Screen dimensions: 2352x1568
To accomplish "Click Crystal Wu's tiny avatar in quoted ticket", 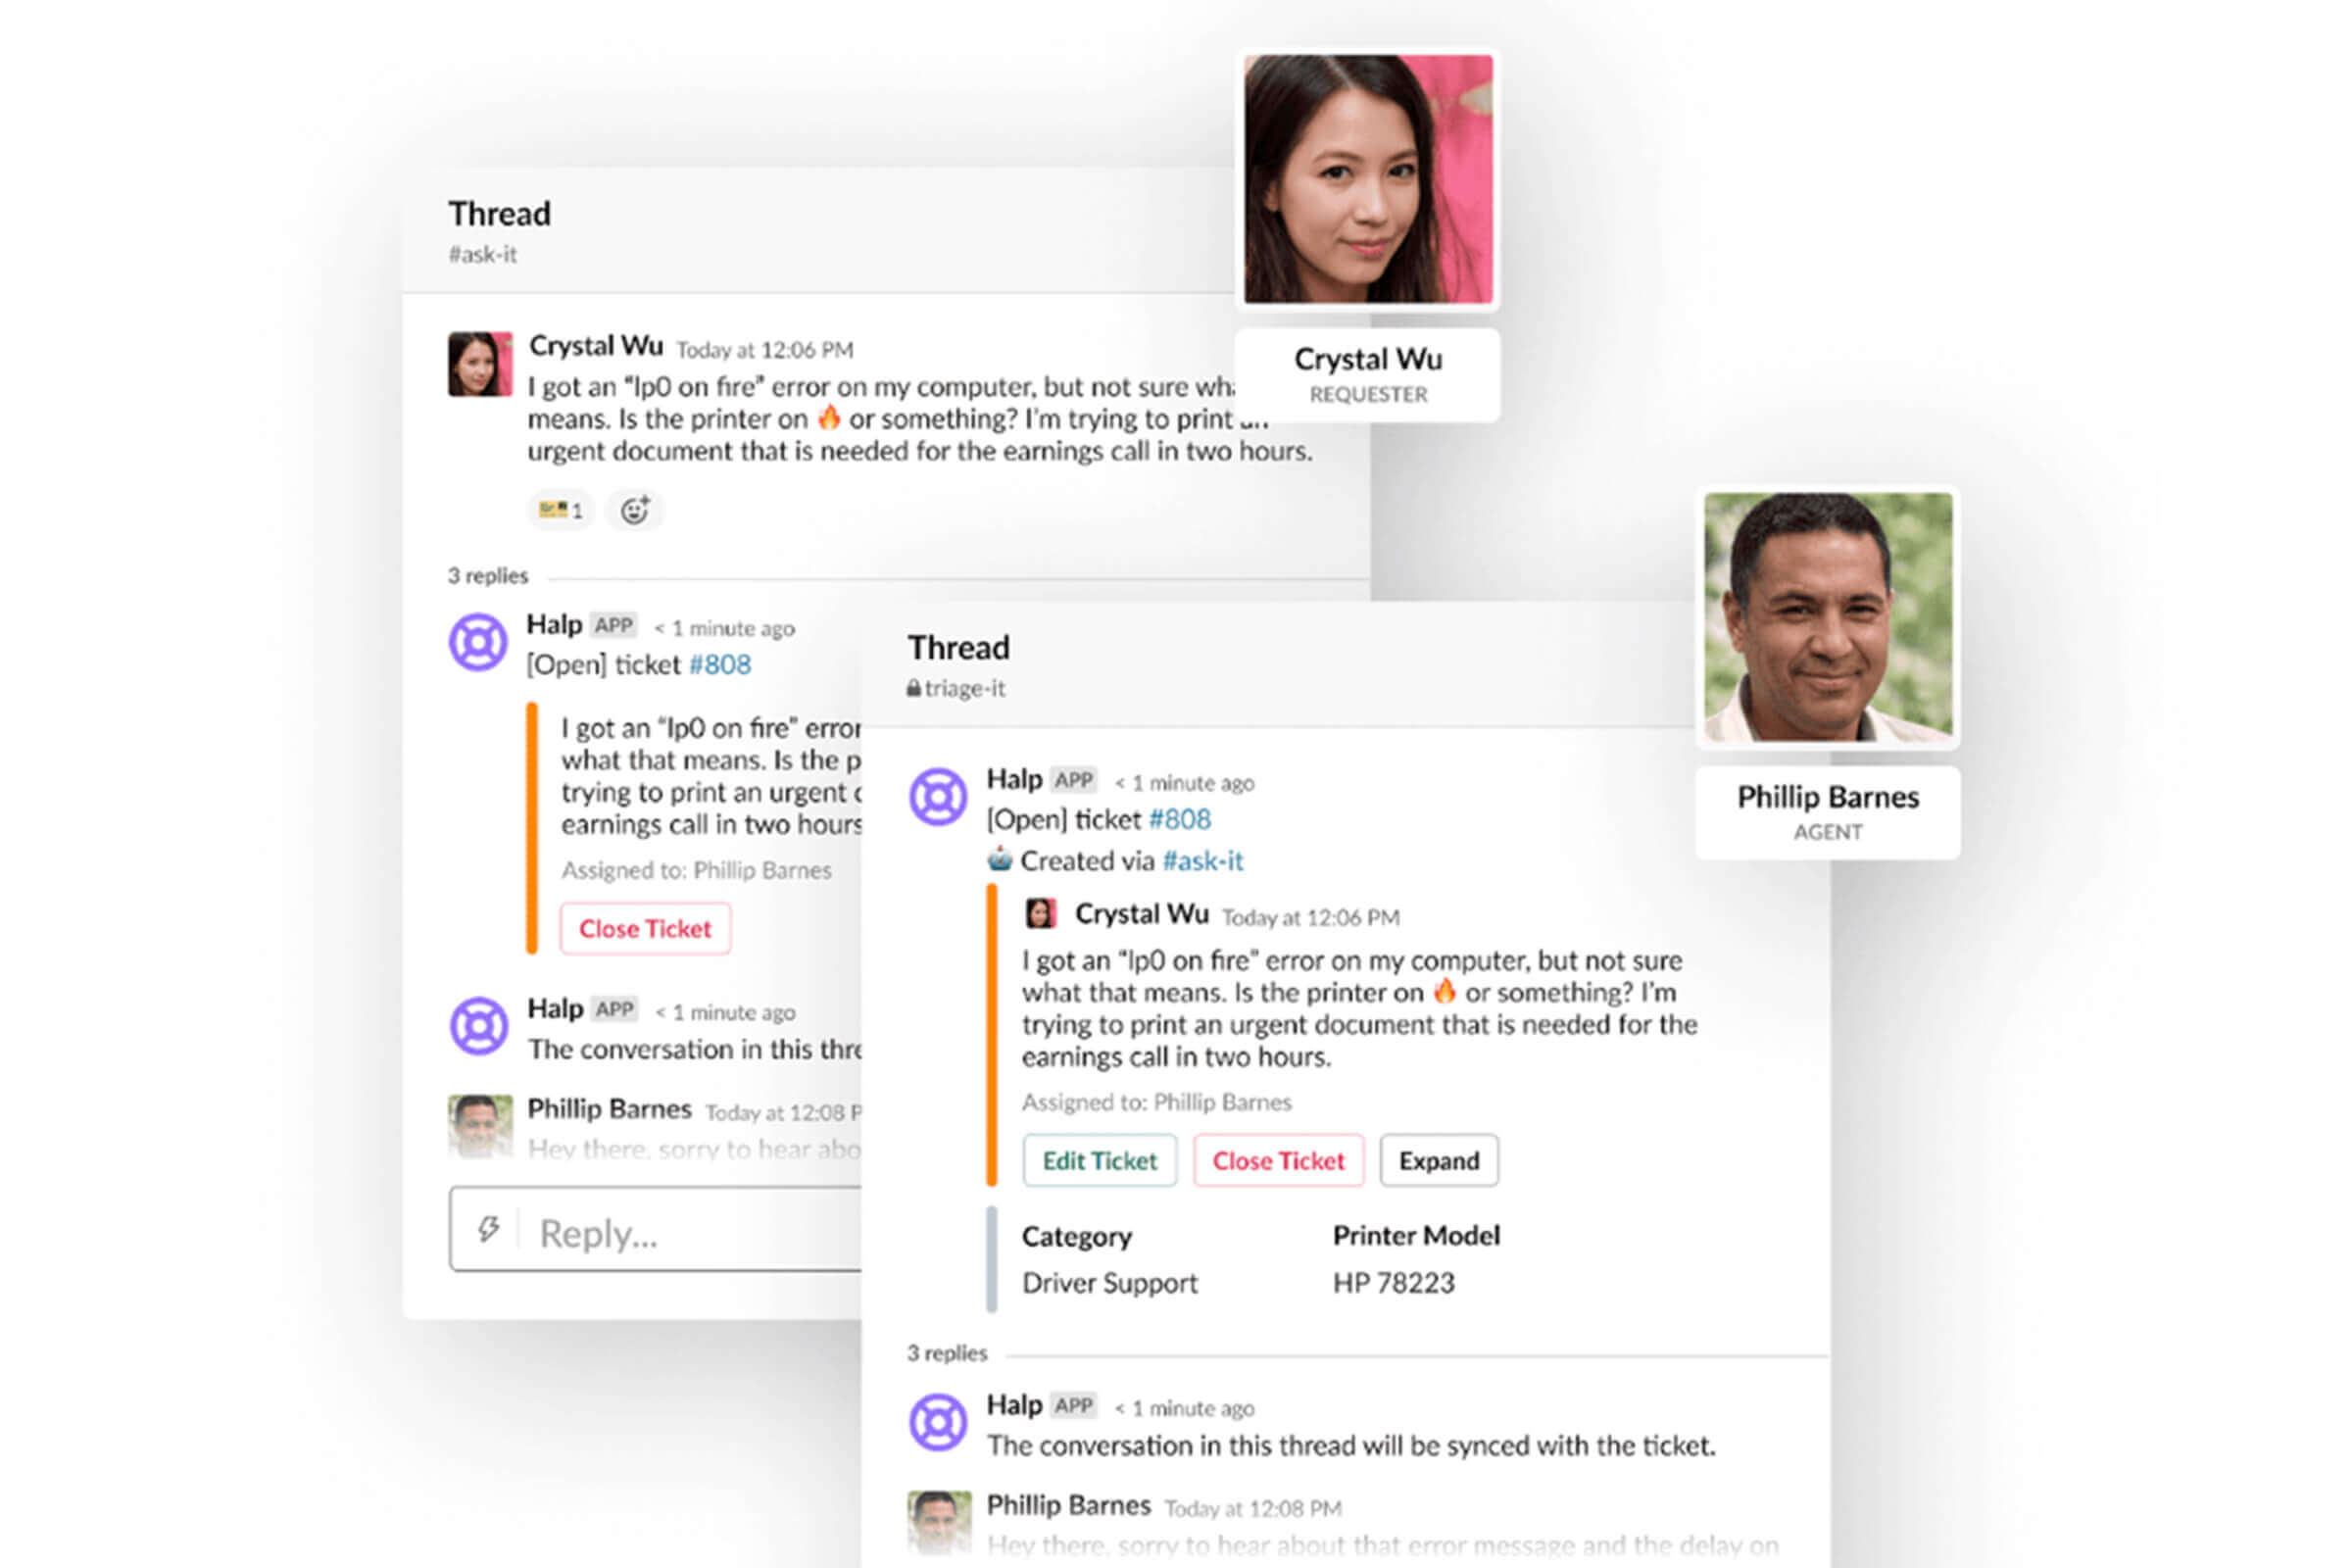I will click(1041, 913).
